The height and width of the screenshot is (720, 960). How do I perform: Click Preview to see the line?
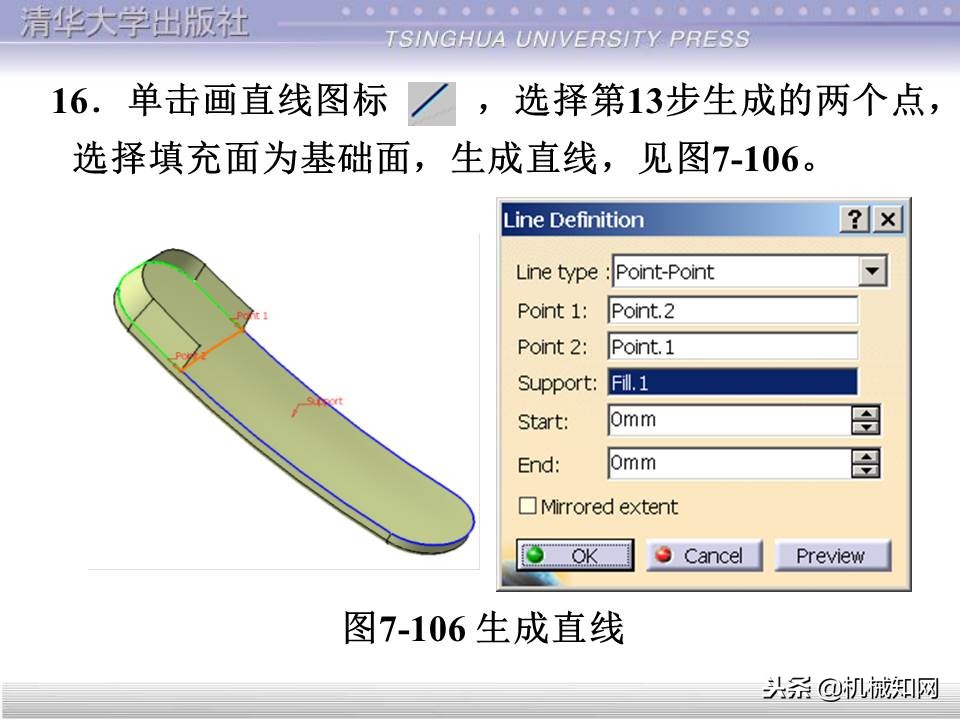(x=833, y=556)
